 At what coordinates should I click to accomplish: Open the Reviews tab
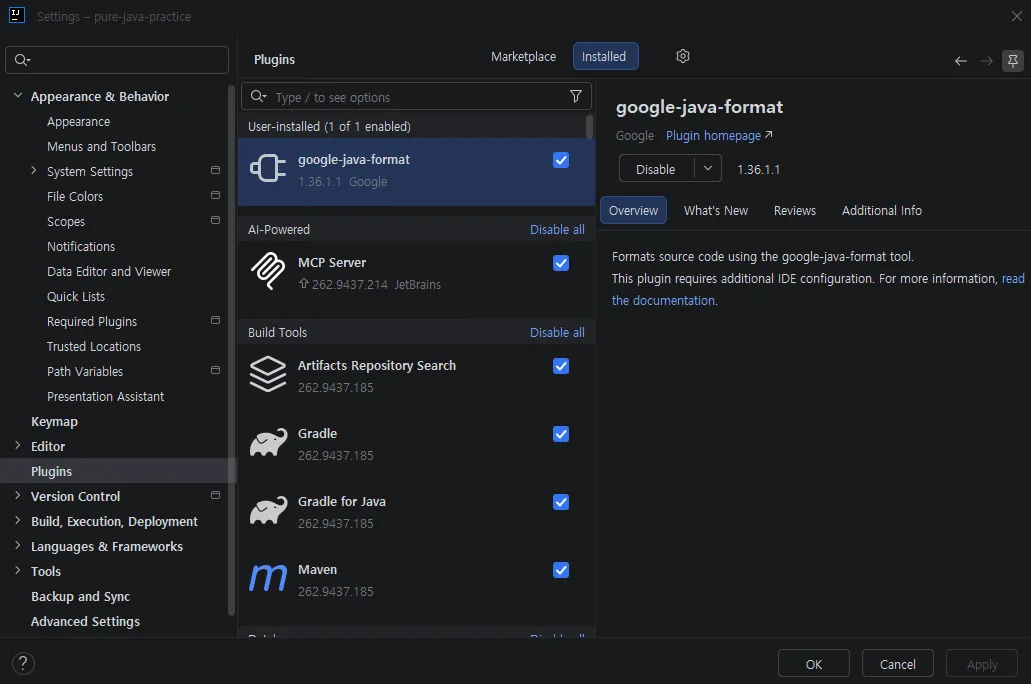794,210
